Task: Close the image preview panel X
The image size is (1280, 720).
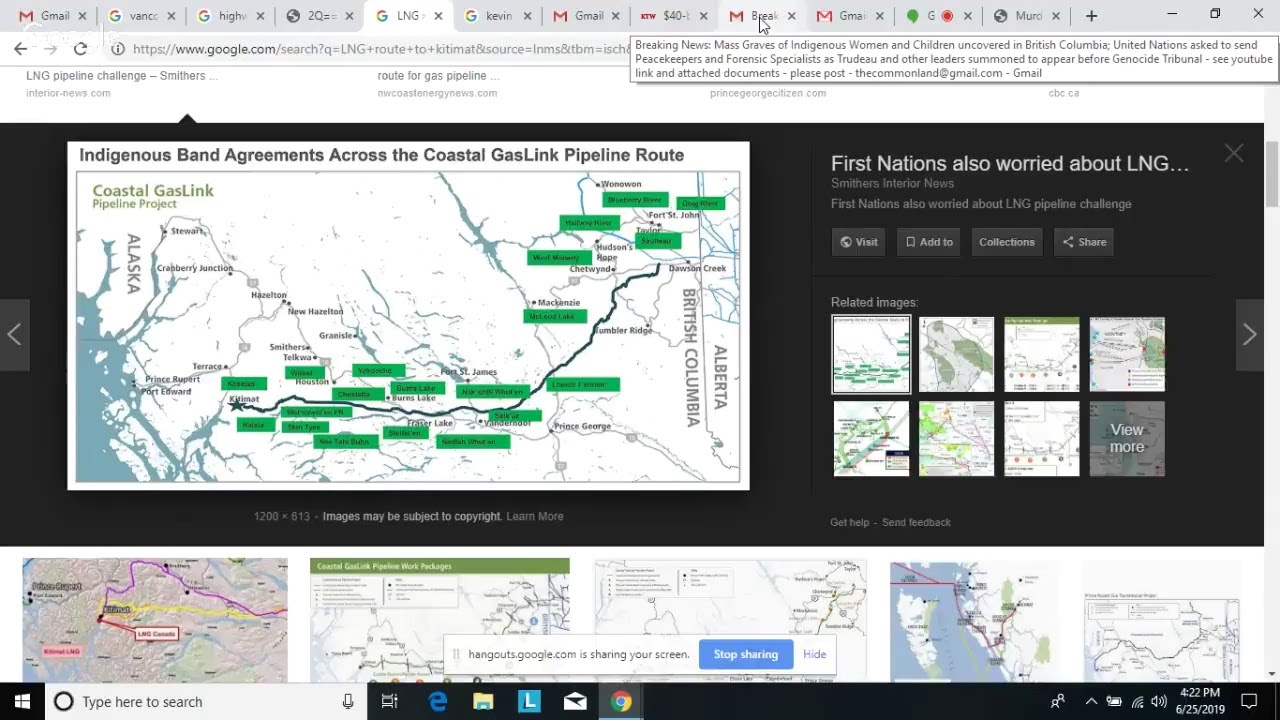Action: pos(1234,153)
